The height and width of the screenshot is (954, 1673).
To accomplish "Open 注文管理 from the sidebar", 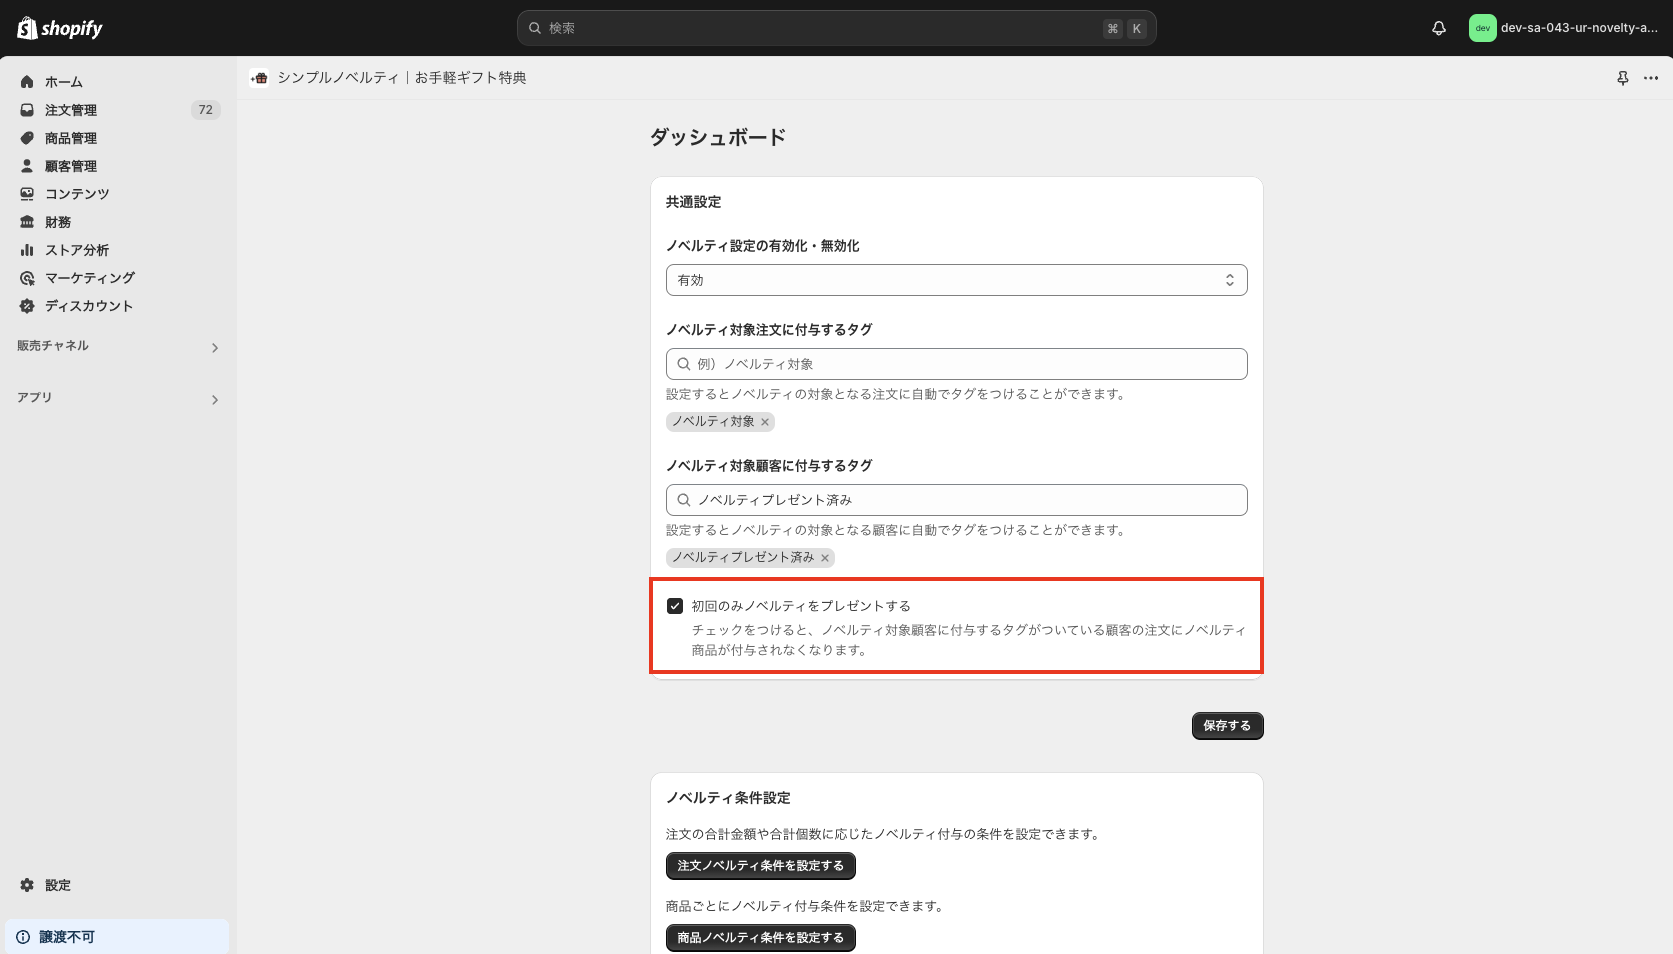I will [x=70, y=109].
